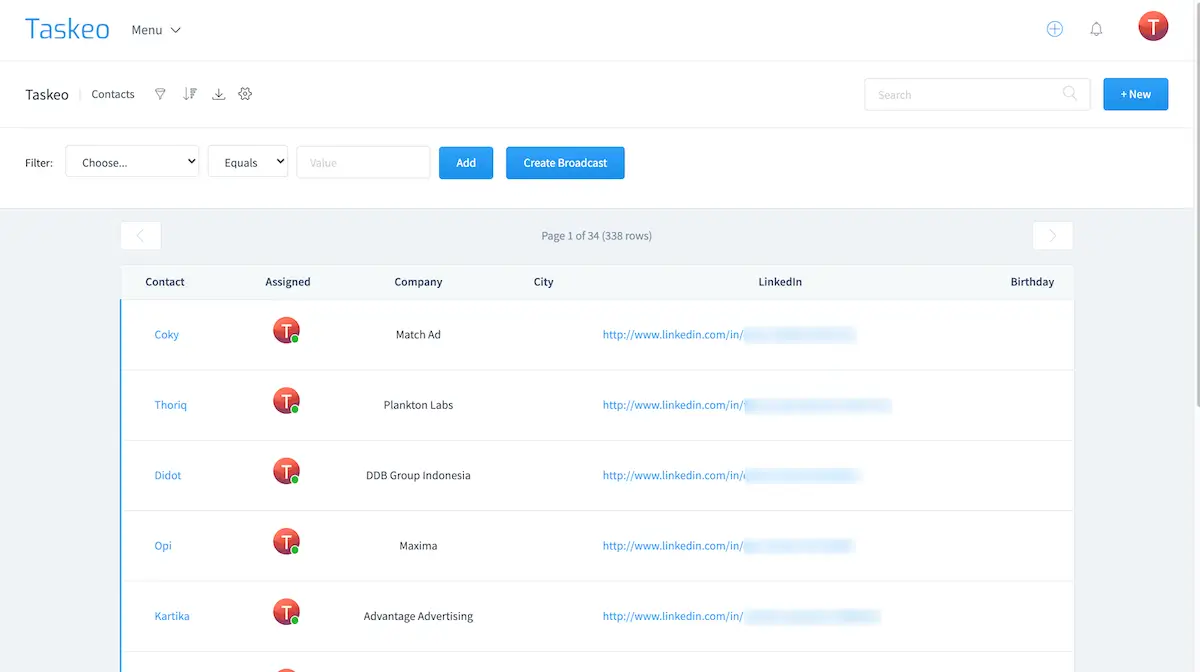Click the filter Value input field
1200x672 pixels.
[363, 162]
